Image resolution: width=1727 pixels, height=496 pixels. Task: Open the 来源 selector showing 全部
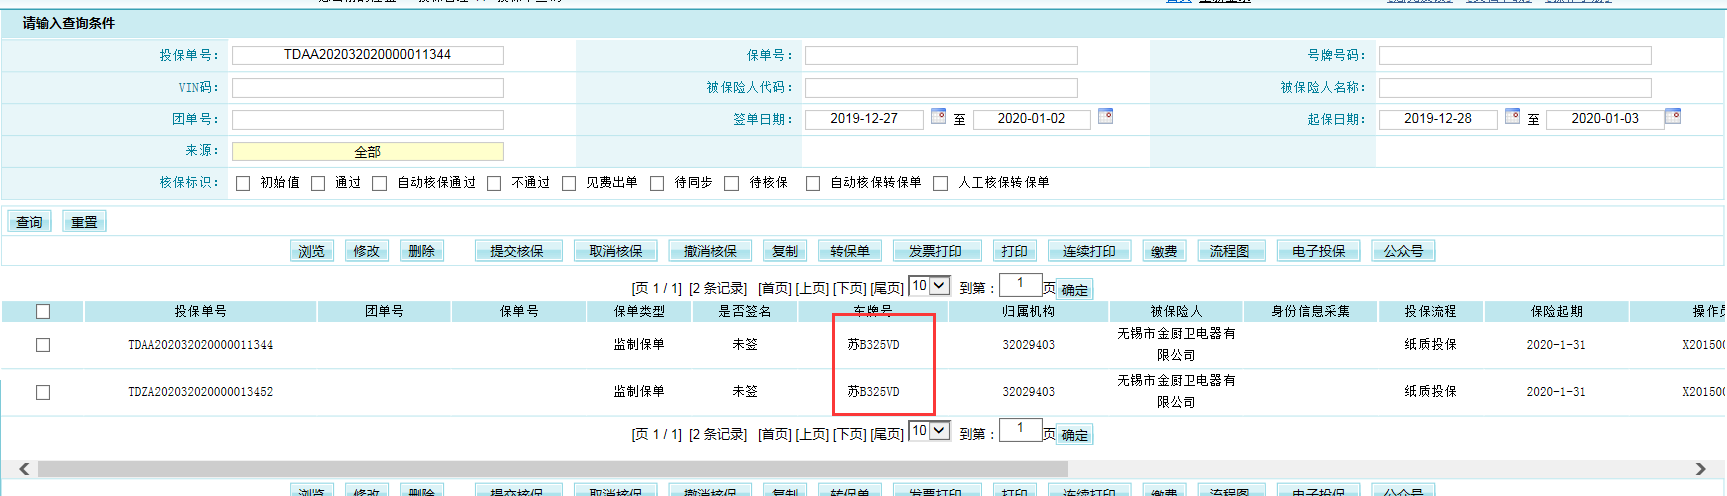[x=368, y=151]
